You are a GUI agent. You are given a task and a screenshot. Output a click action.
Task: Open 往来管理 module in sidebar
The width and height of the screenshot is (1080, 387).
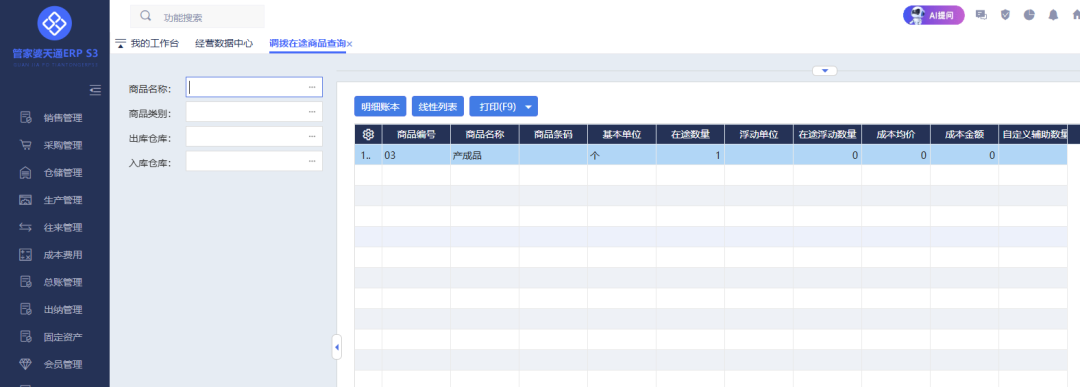pos(54,227)
